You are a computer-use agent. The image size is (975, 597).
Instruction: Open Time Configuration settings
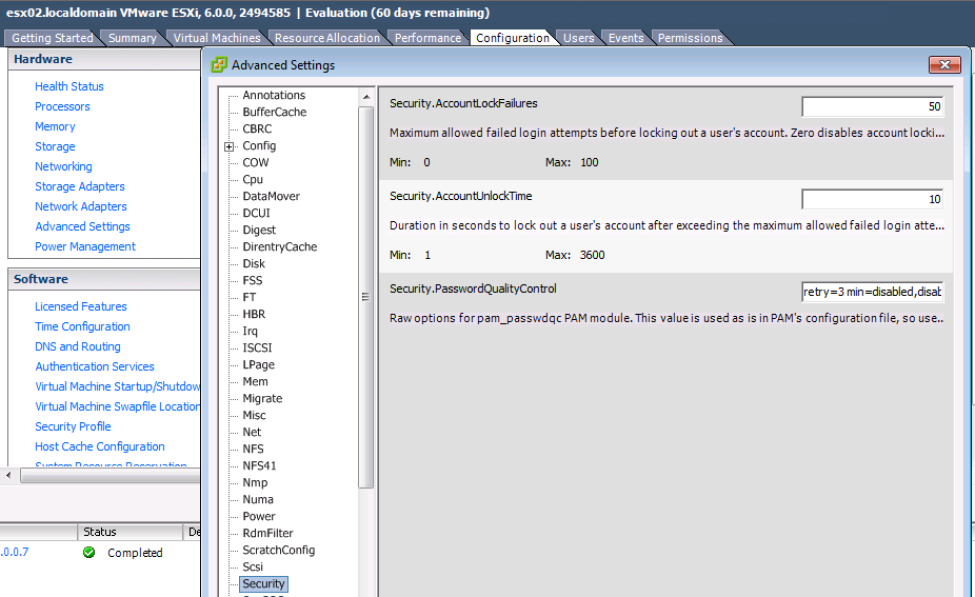point(81,326)
